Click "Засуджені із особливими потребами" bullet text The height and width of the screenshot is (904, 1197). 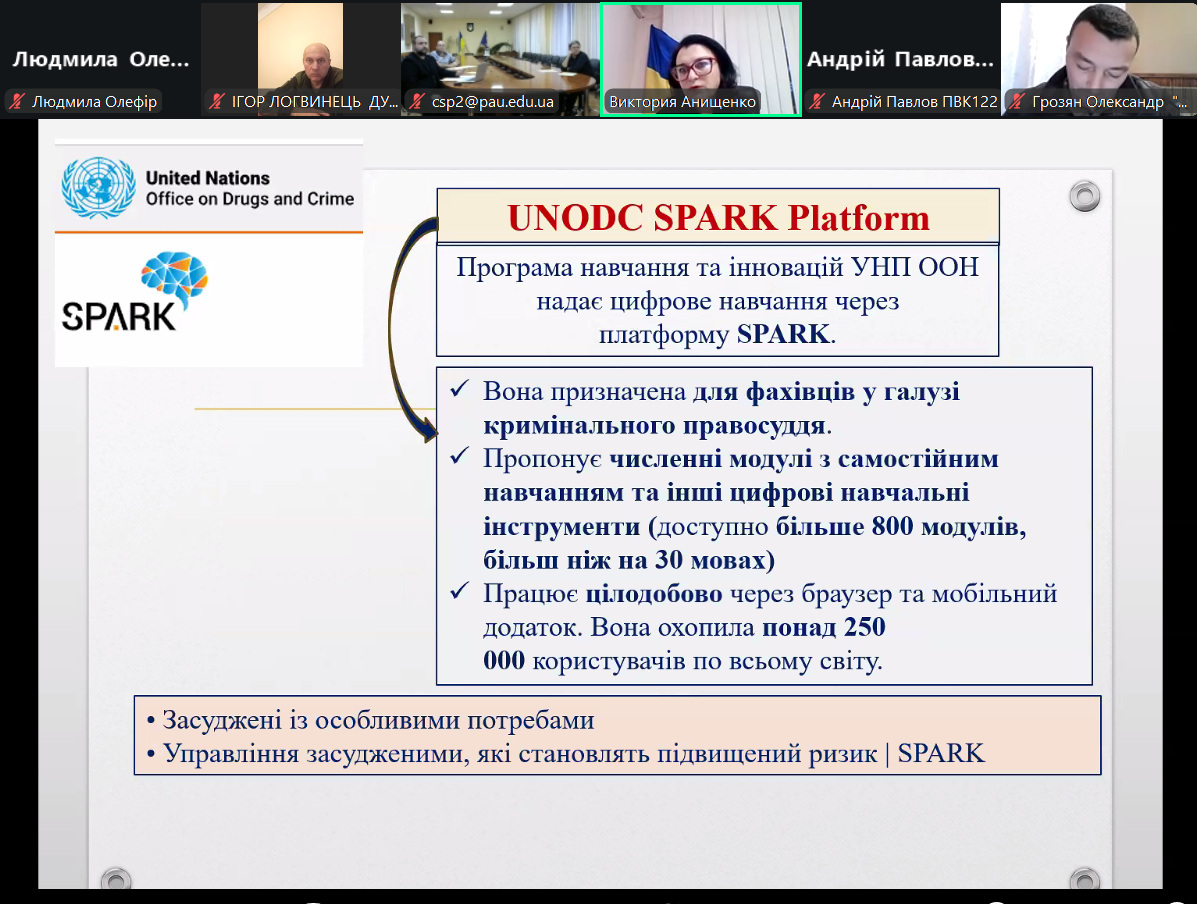[378, 720]
